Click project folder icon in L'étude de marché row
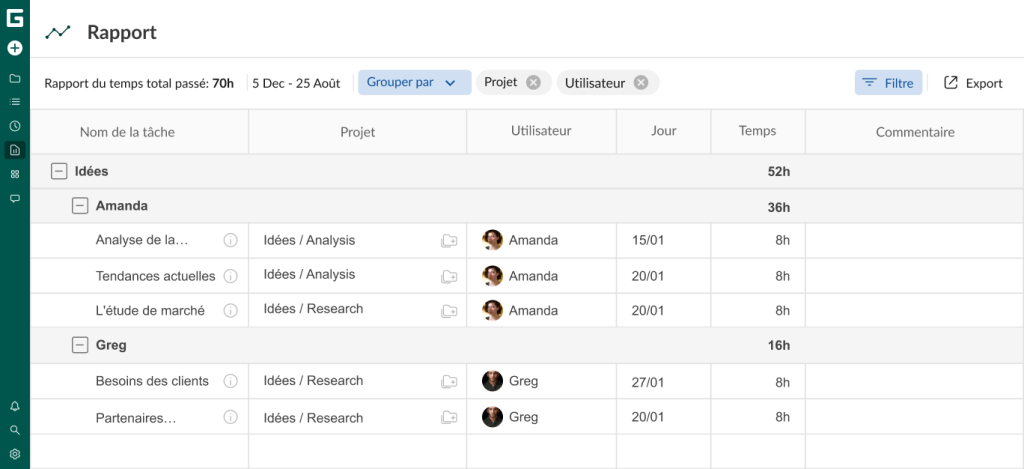Screen dimensions: 1024x469 click(449, 311)
